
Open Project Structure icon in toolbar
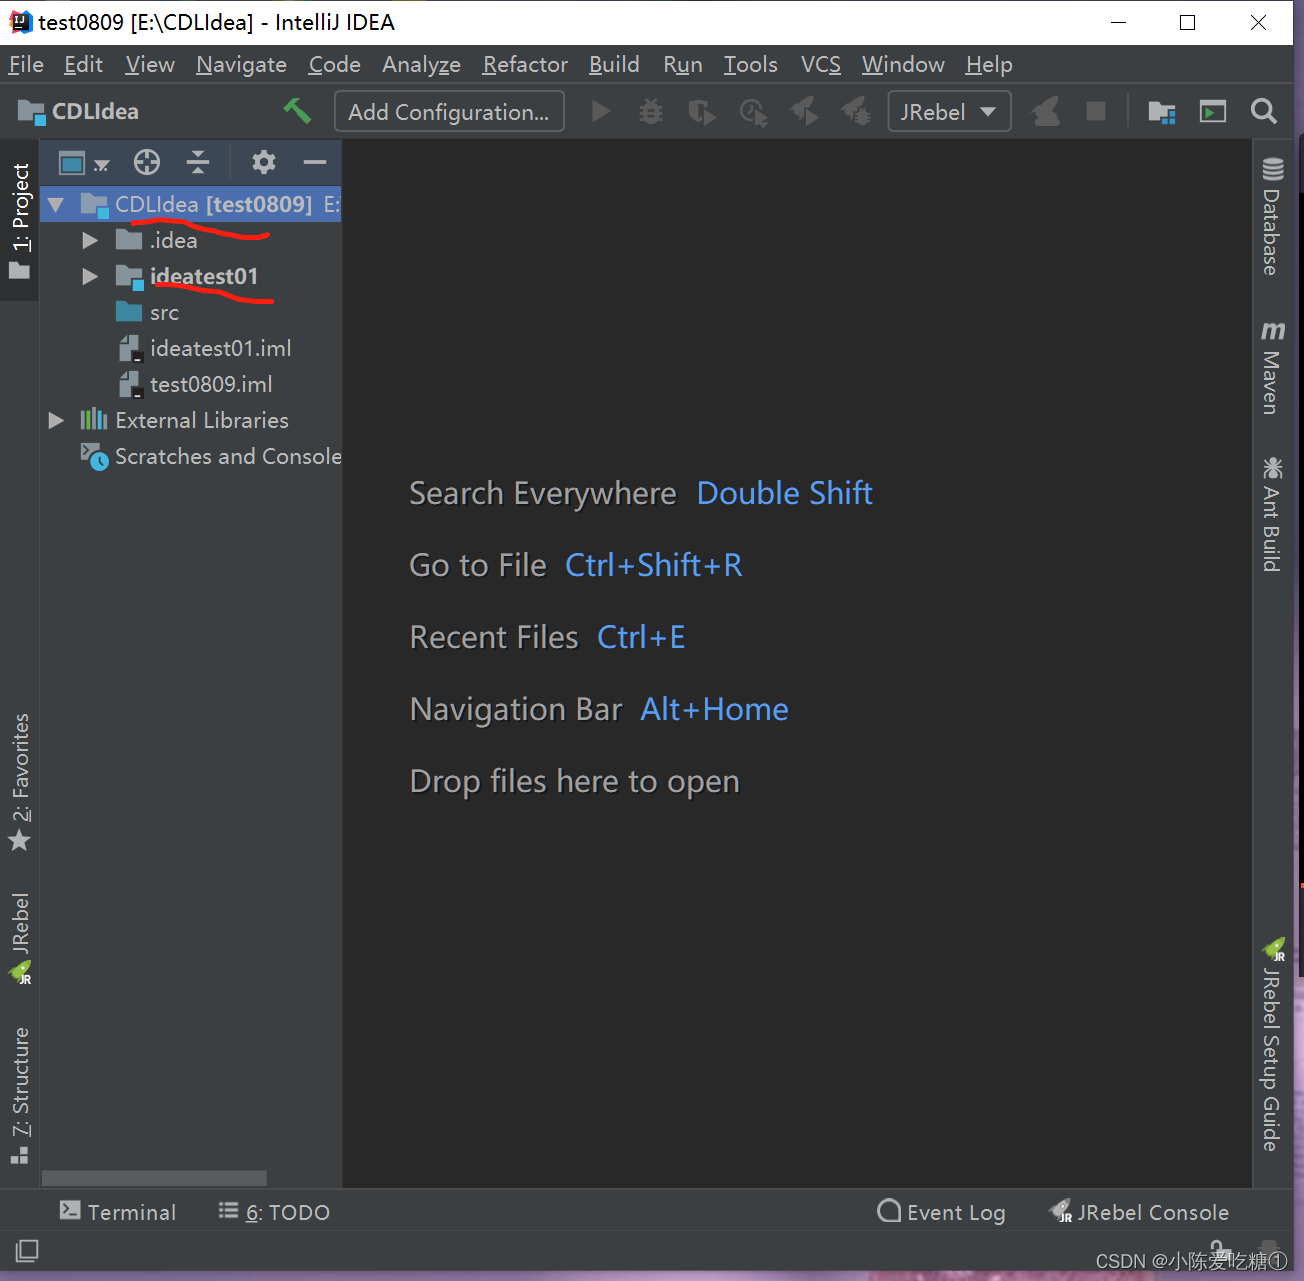click(1161, 111)
